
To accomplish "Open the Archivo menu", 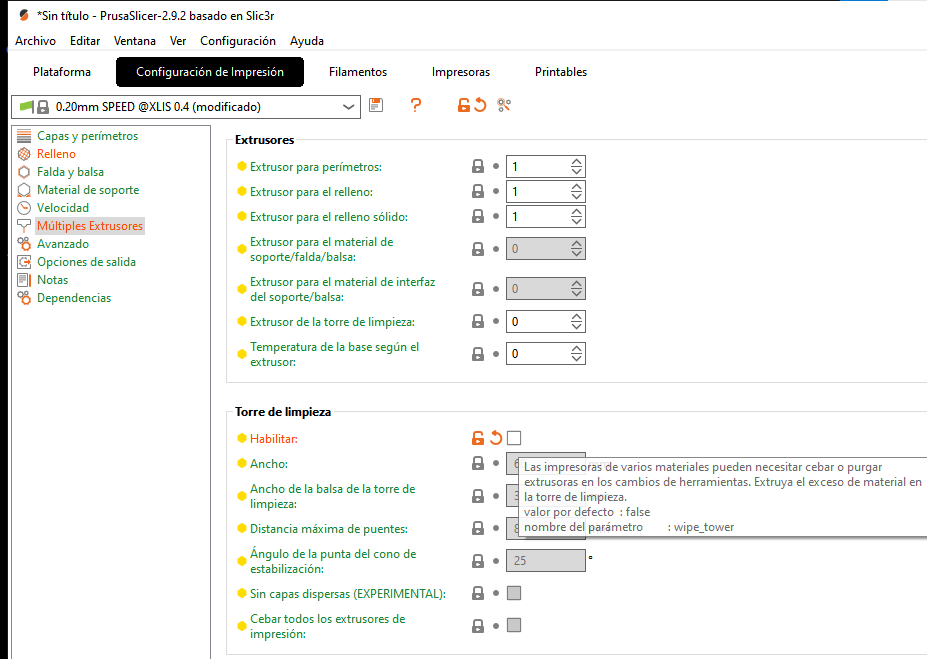I will point(35,41).
